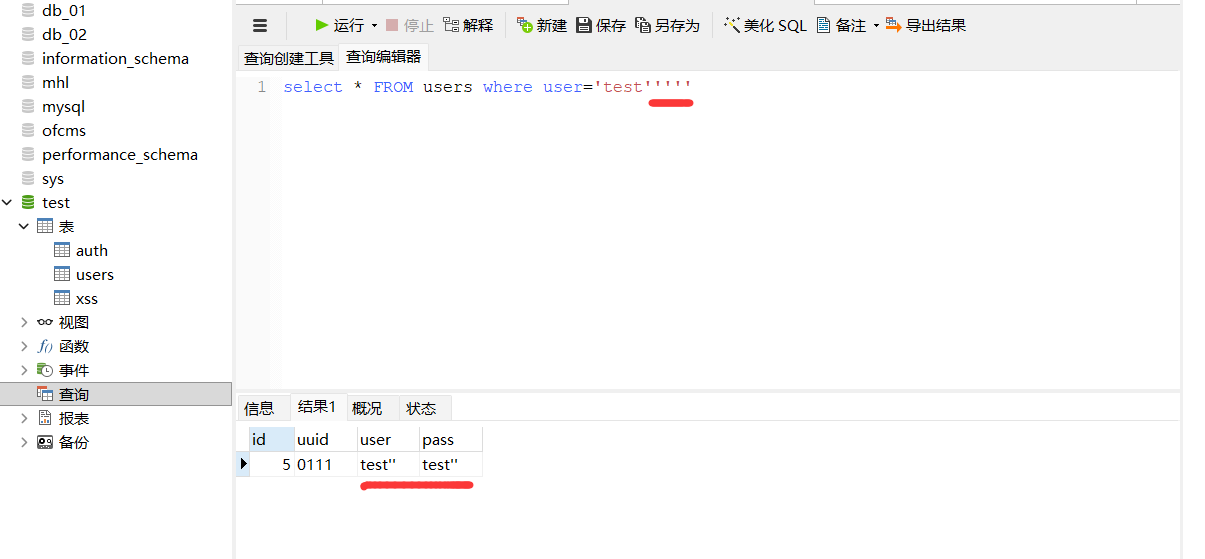Expand the 备份 backup node

tap(24, 442)
